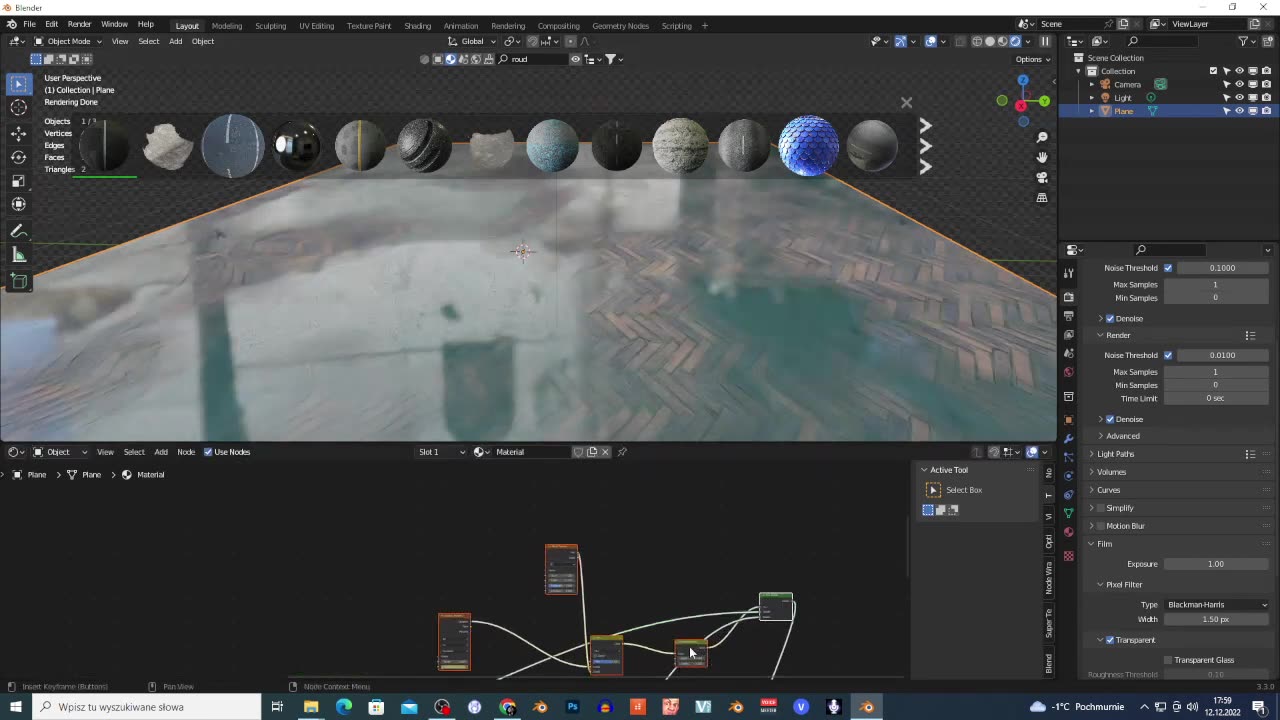Image resolution: width=1280 pixels, height=720 pixels.
Task: Toggle render Noise Threshold checkbox
Action: tap(1168, 355)
